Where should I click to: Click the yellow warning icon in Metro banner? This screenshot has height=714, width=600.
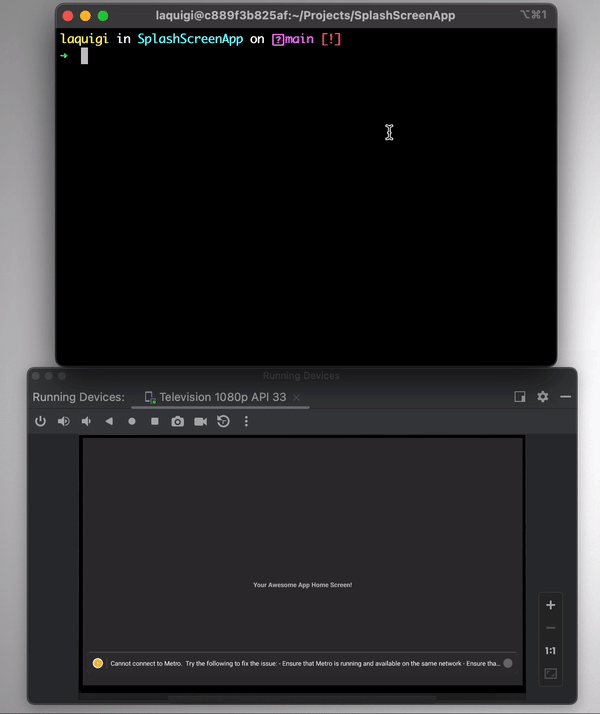point(98,663)
